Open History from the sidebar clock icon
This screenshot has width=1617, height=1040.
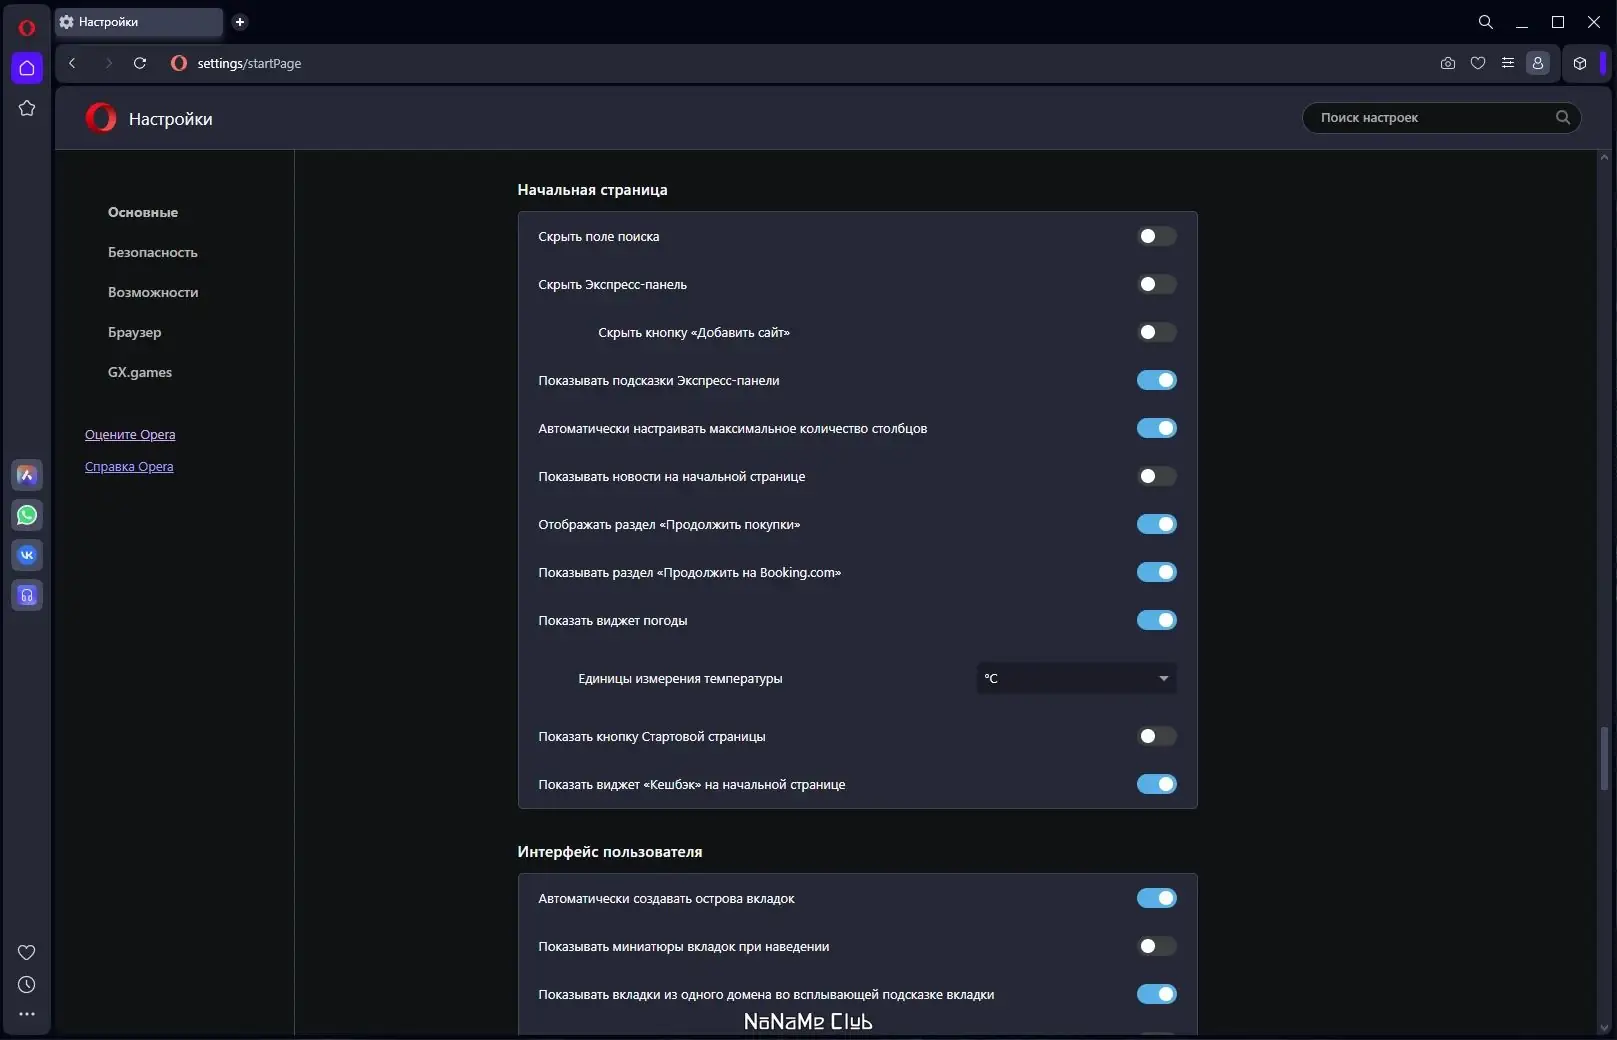click(27, 985)
